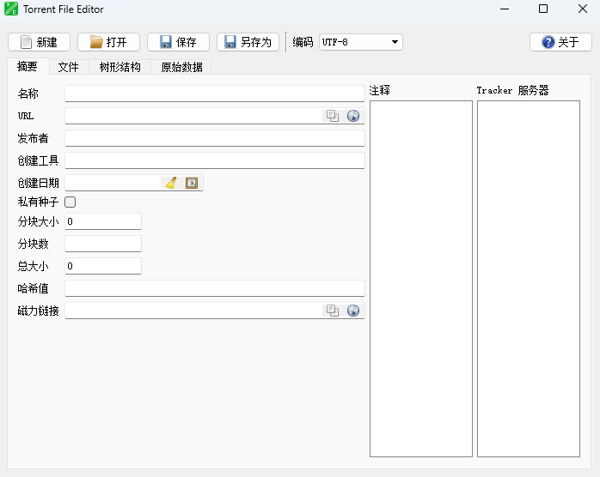Open magnet link via globe icon

pos(353,311)
